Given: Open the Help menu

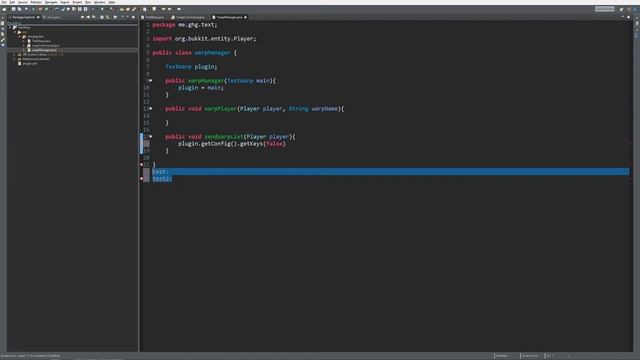Looking at the screenshot, I should tap(111, 2).
